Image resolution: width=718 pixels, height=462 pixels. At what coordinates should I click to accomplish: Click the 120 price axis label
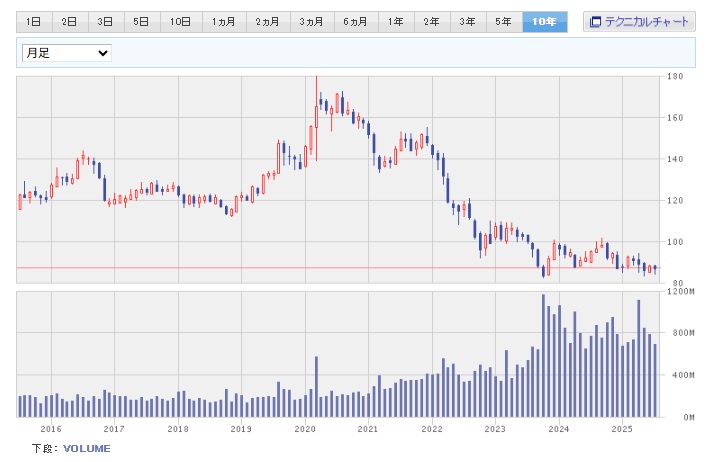point(675,201)
